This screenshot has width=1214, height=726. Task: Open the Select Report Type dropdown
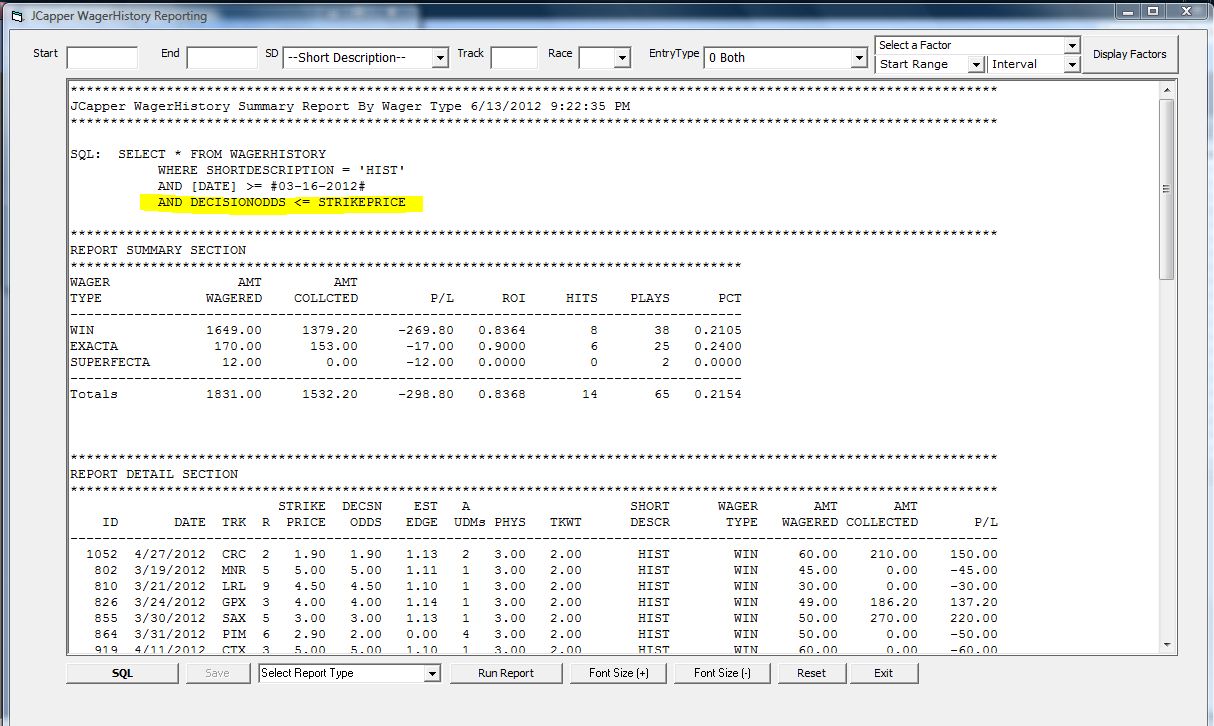click(x=432, y=673)
